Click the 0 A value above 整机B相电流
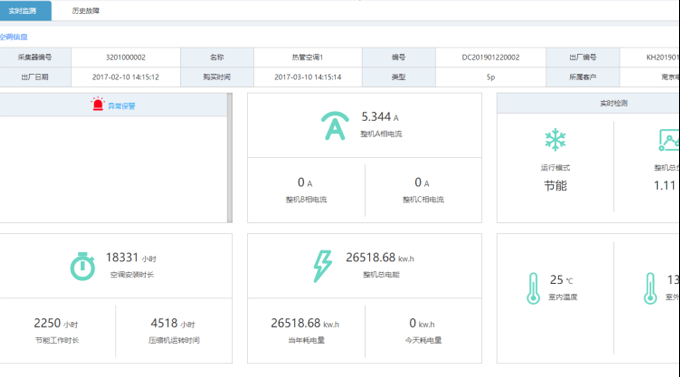The height and width of the screenshot is (377, 680). (305, 183)
